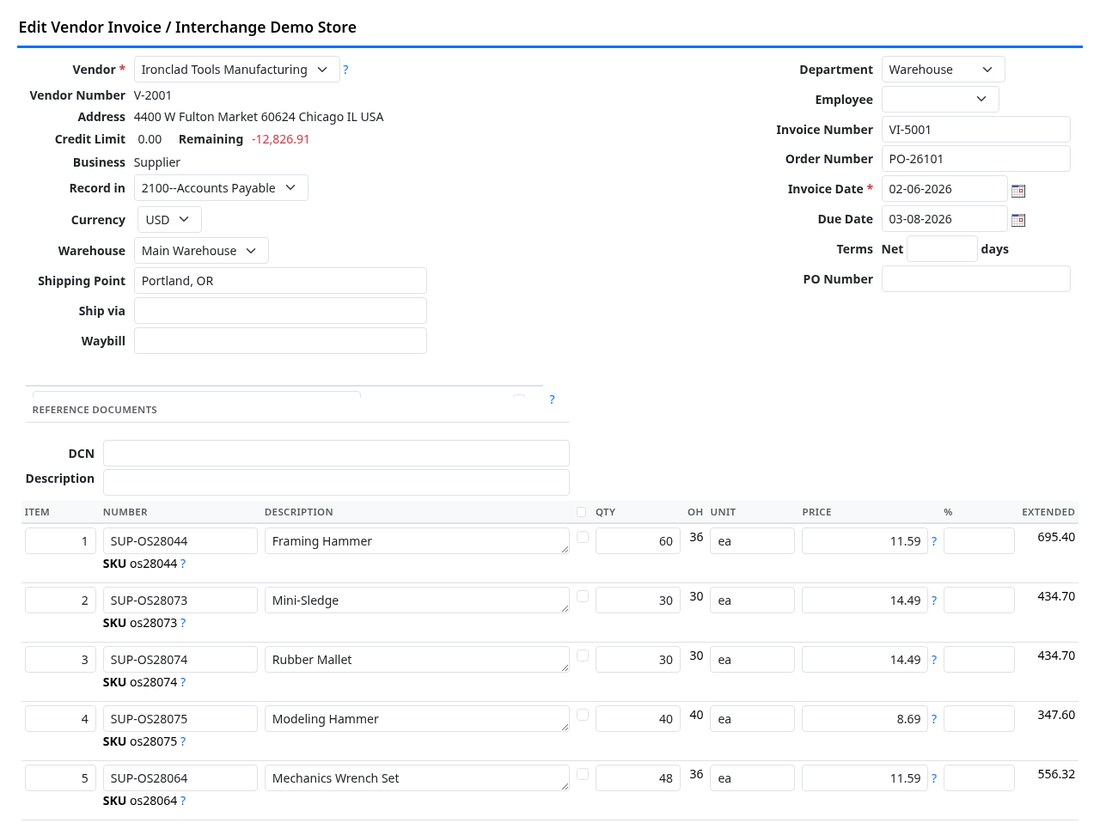Click the Invoice Number field VI-5001
The height and width of the screenshot is (823, 1100).
point(976,130)
